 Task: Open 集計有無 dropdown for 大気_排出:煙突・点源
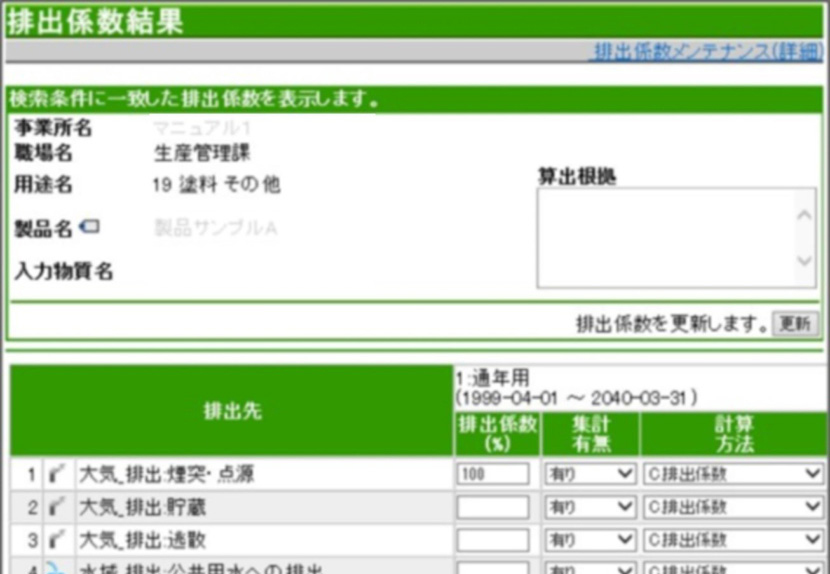pyautogui.click(x=590, y=473)
